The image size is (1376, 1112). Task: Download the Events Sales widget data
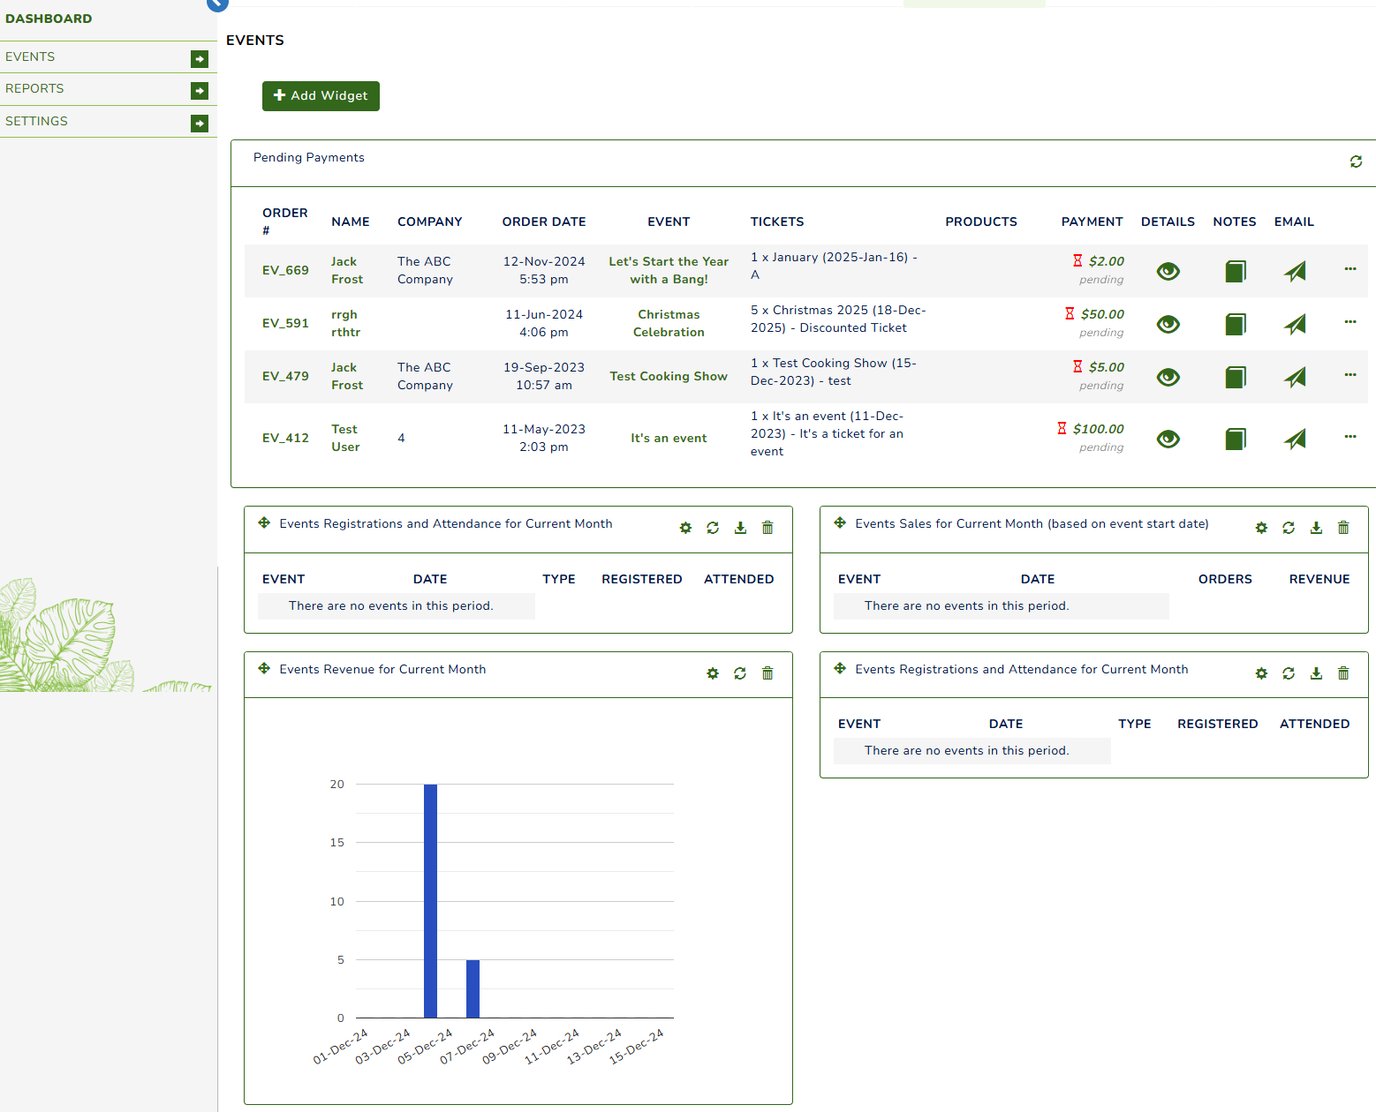pos(1315,527)
